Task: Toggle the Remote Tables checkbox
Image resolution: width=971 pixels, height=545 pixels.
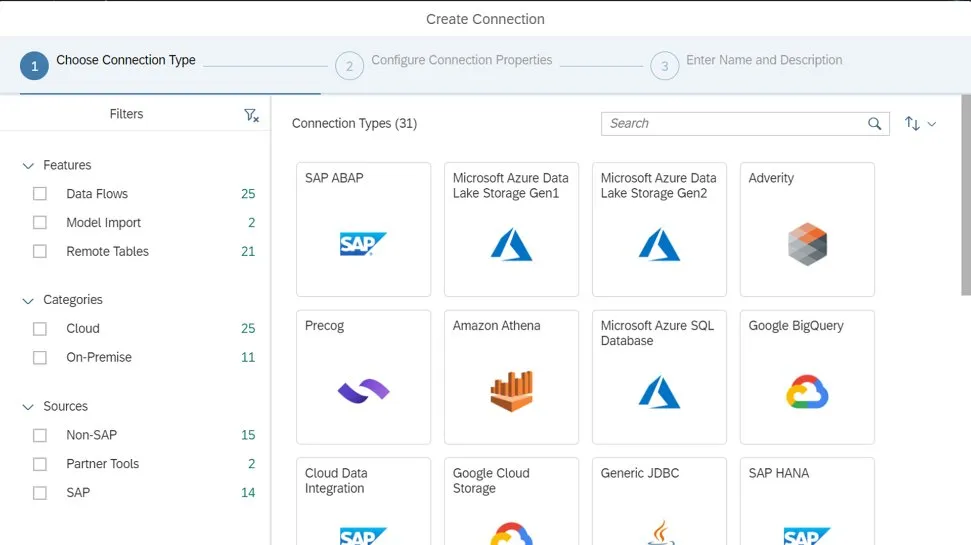Action: pyautogui.click(x=40, y=252)
